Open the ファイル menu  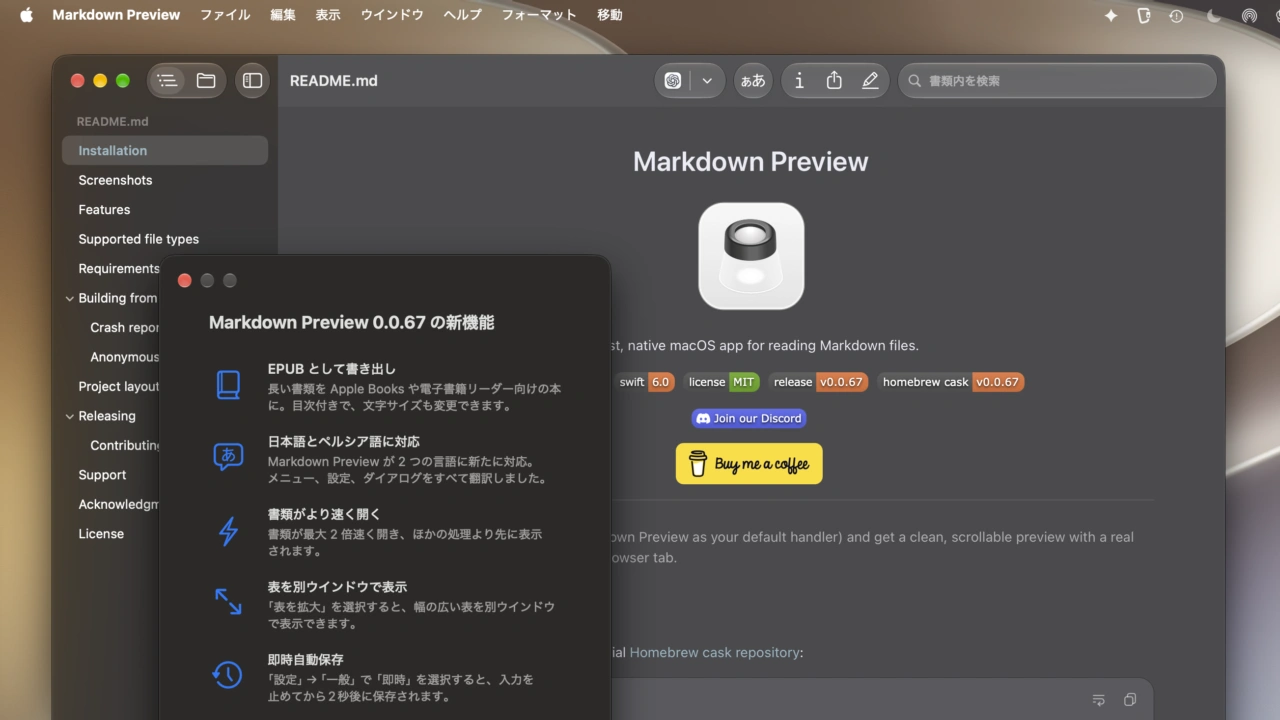(226, 15)
